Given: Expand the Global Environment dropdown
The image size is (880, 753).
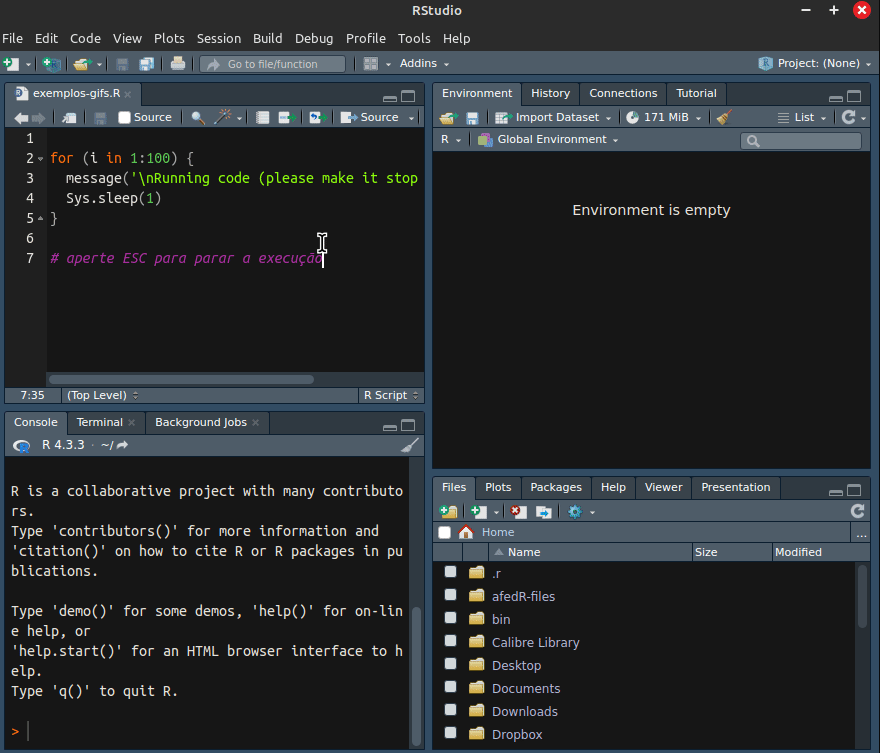Looking at the screenshot, I should (551, 140).
